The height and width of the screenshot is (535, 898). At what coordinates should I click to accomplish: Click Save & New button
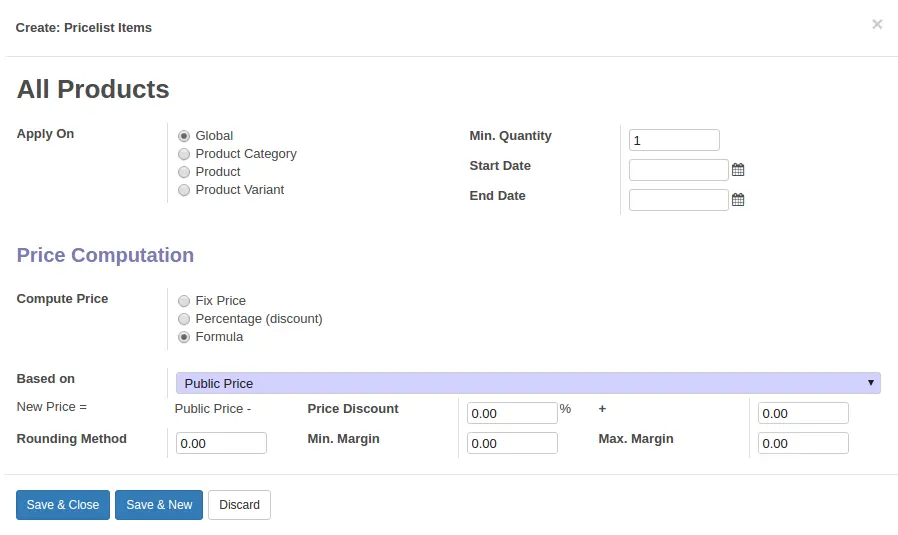[x=159, y=505]
